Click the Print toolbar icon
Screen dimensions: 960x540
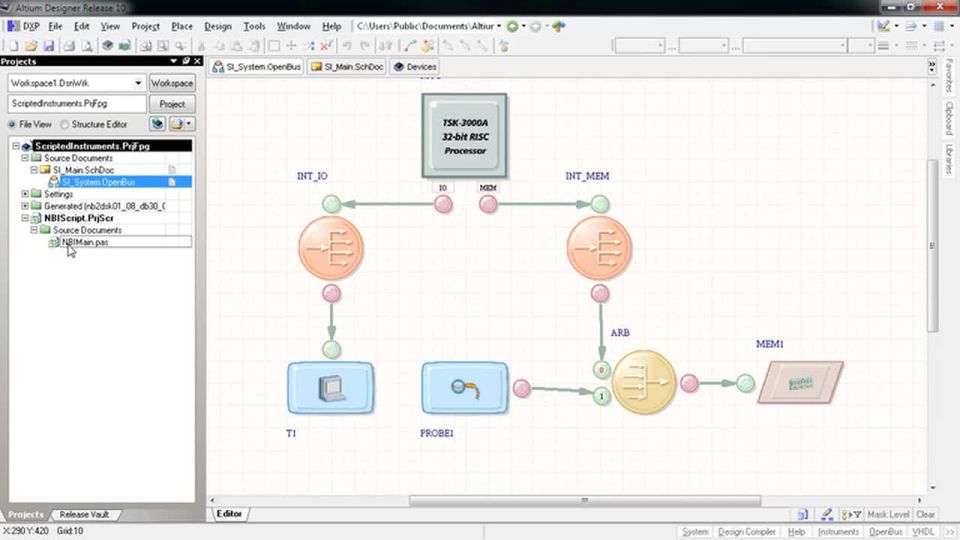pos(69,46)
